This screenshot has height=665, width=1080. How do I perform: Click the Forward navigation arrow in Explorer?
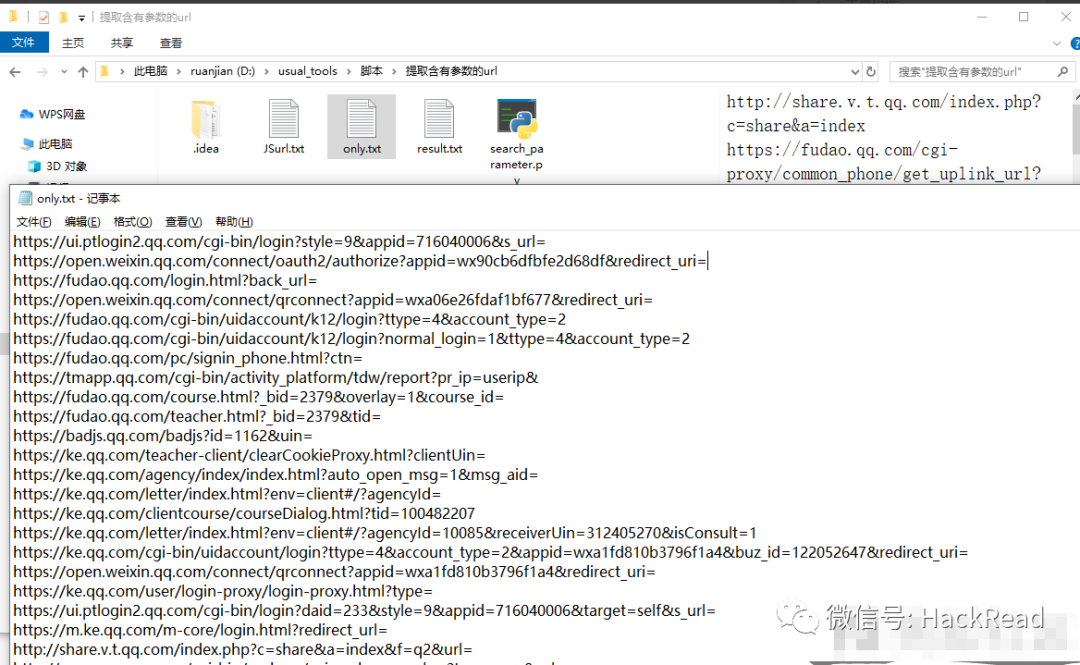point(42,72)
